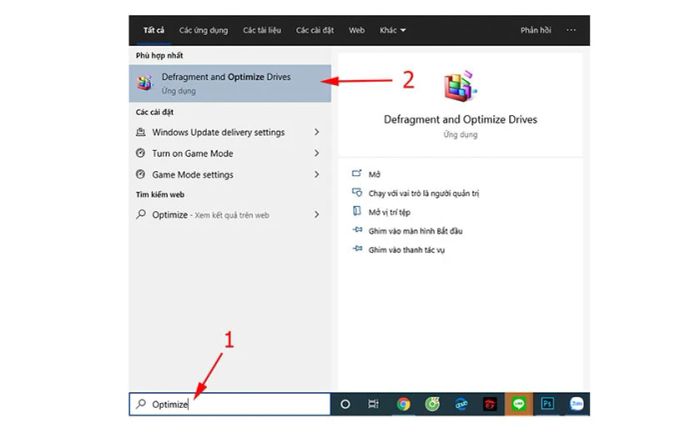Expand Game Mode settings chevron
The image size is (700, 433).
[x=317, y=175]
